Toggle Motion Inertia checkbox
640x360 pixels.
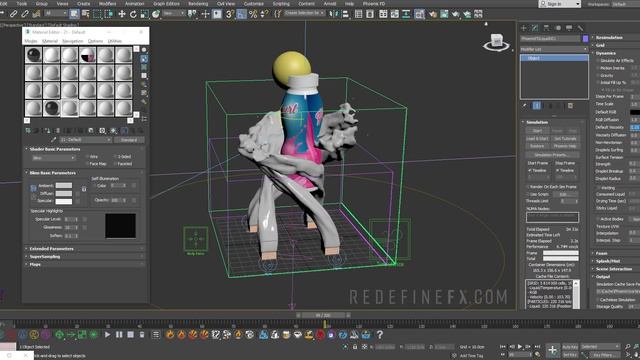point(598,68)
